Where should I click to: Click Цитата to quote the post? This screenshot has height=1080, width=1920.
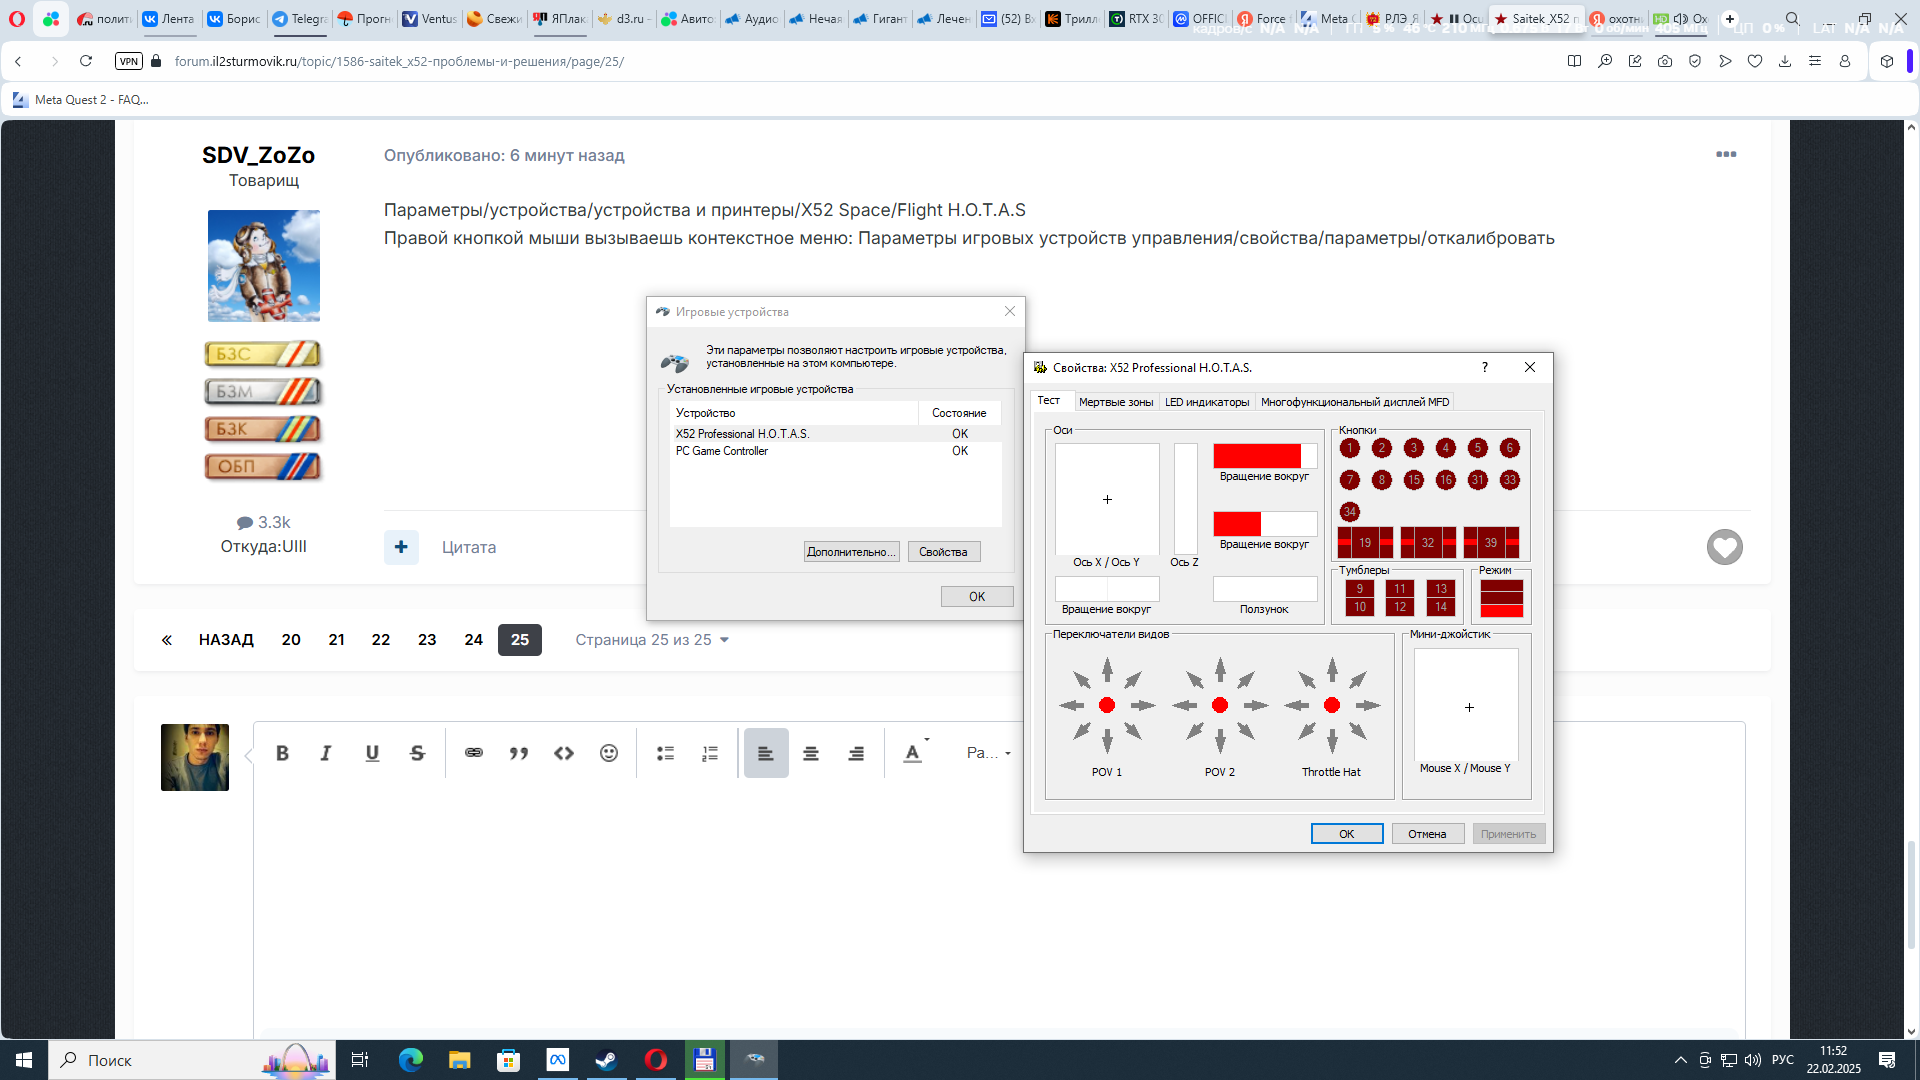[469, 547]
